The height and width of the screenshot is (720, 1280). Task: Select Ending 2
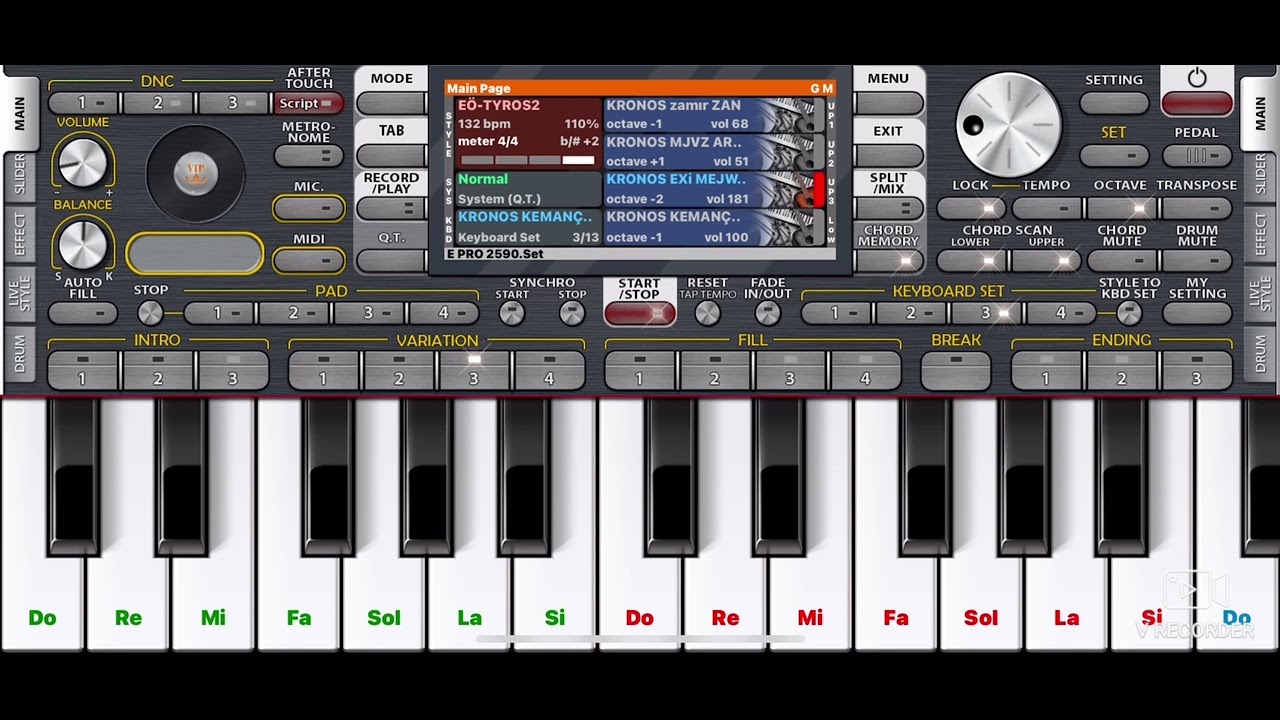(1121, 370)
